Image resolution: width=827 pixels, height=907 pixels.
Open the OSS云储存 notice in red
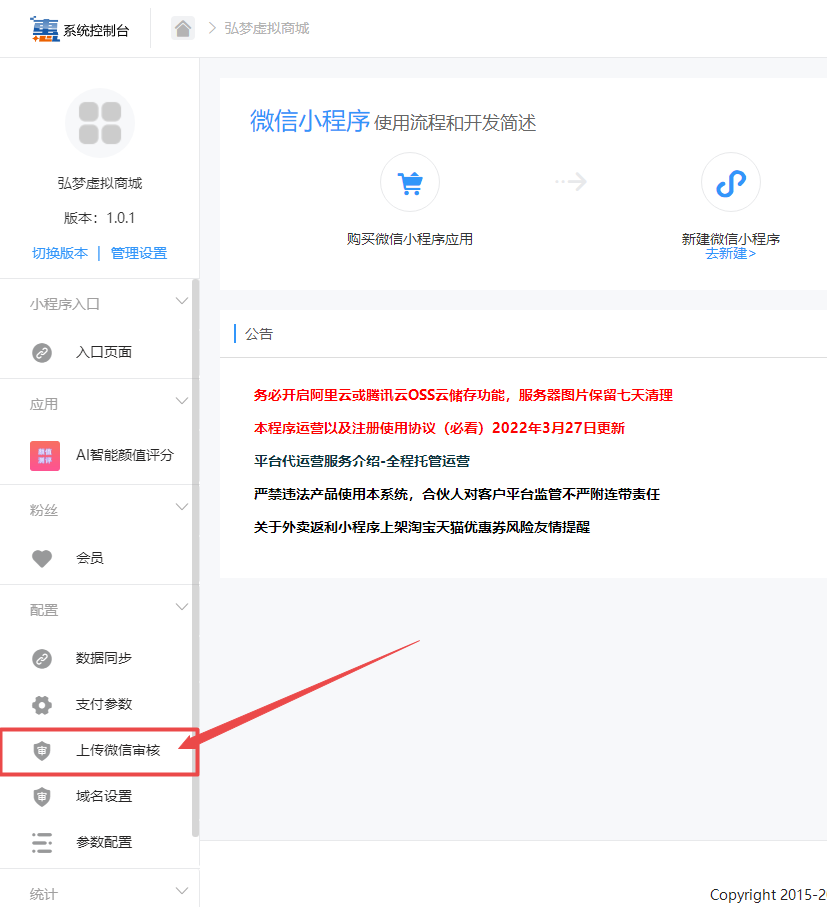pyautogui.click(x=463, y=395)
